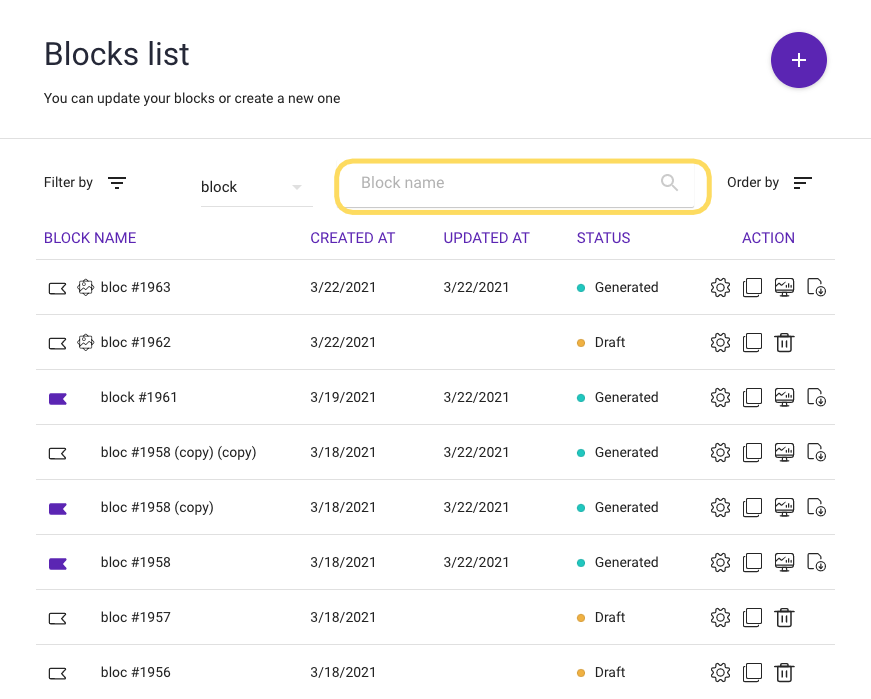Delete draft bloc #1962 with trash icon
This screenshot has height=699, width=871.
[x=785, y=343]
